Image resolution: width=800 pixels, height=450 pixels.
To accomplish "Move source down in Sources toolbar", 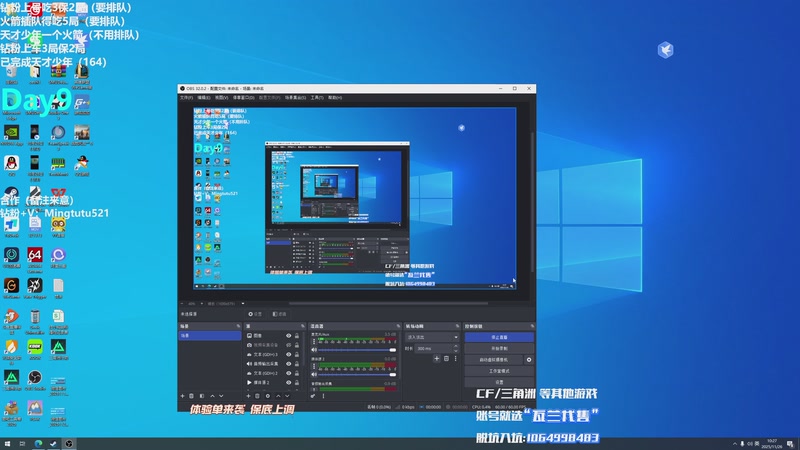I will pyautogui.click(x=287, y=396).
